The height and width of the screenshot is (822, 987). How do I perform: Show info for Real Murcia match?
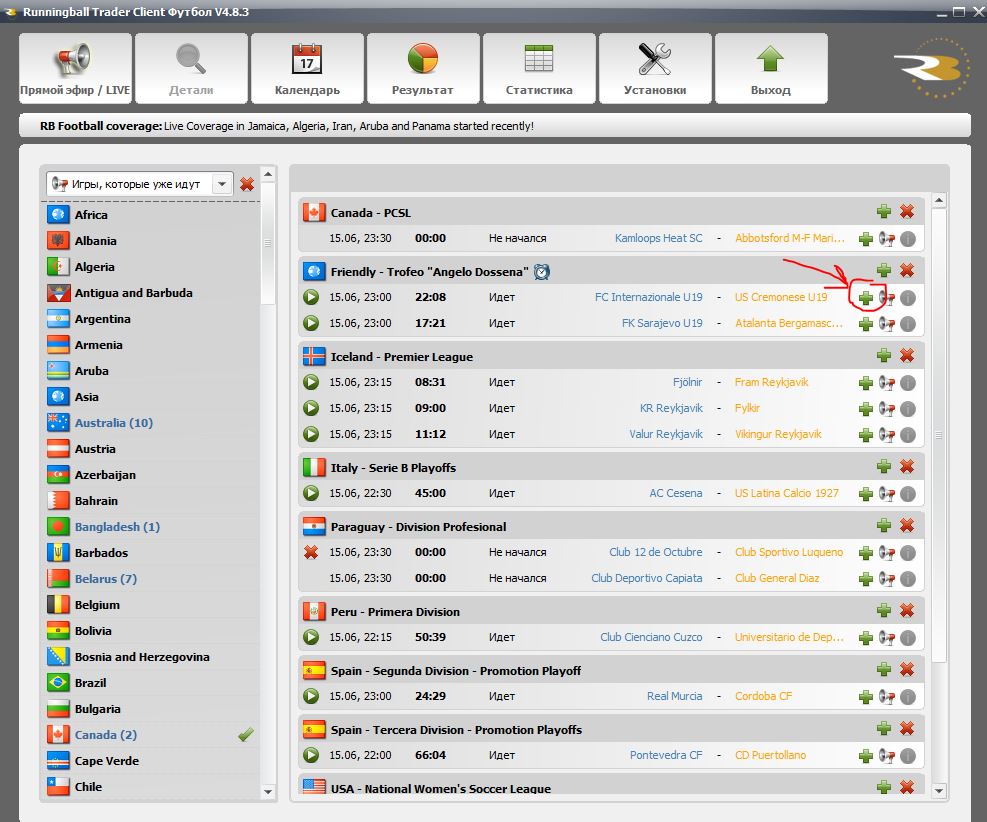click(x=908, y=697)
